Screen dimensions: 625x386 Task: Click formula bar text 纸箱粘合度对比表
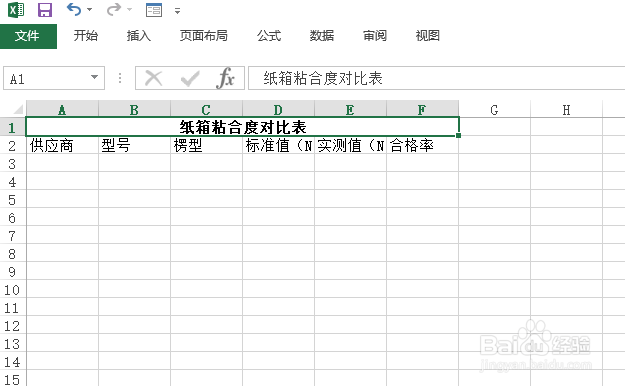click(323, 78)
